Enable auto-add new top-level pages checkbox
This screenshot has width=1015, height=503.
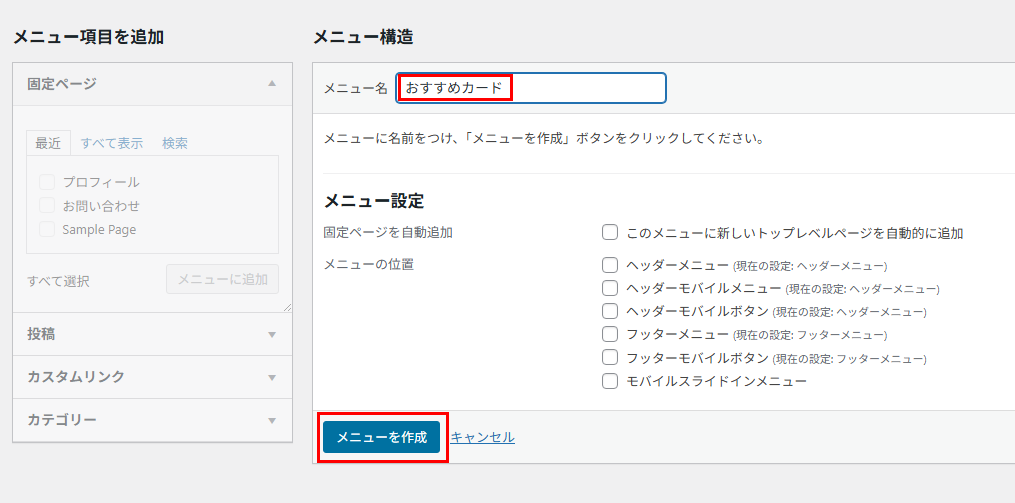[x=610, y=233]
